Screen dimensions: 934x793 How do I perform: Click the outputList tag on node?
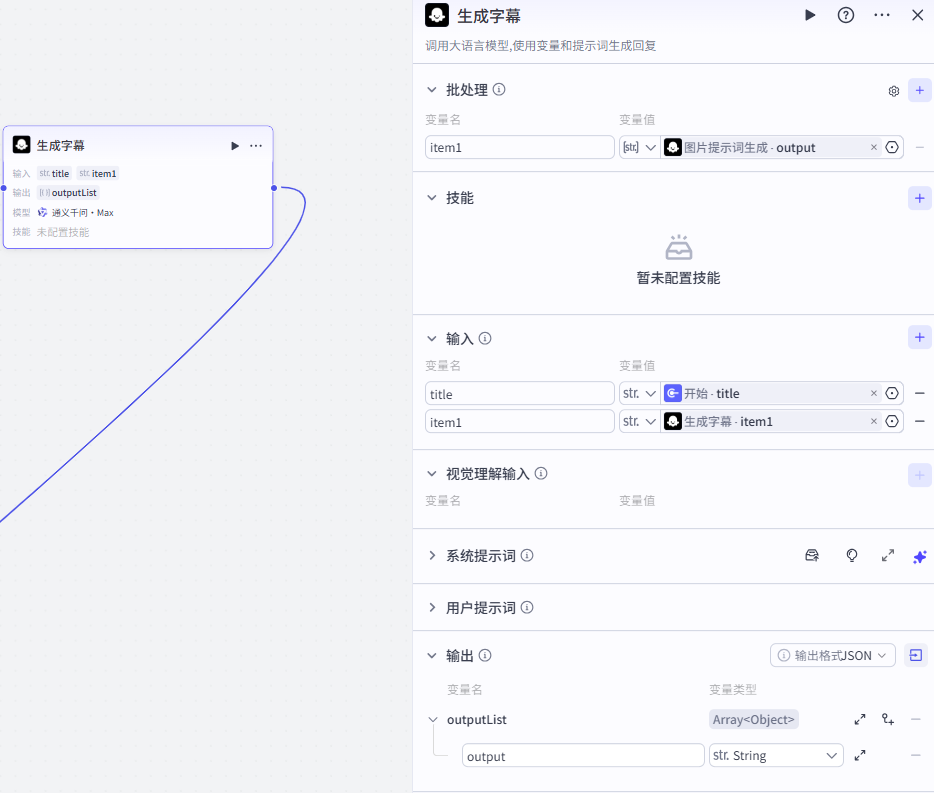[x=68, y=192]
